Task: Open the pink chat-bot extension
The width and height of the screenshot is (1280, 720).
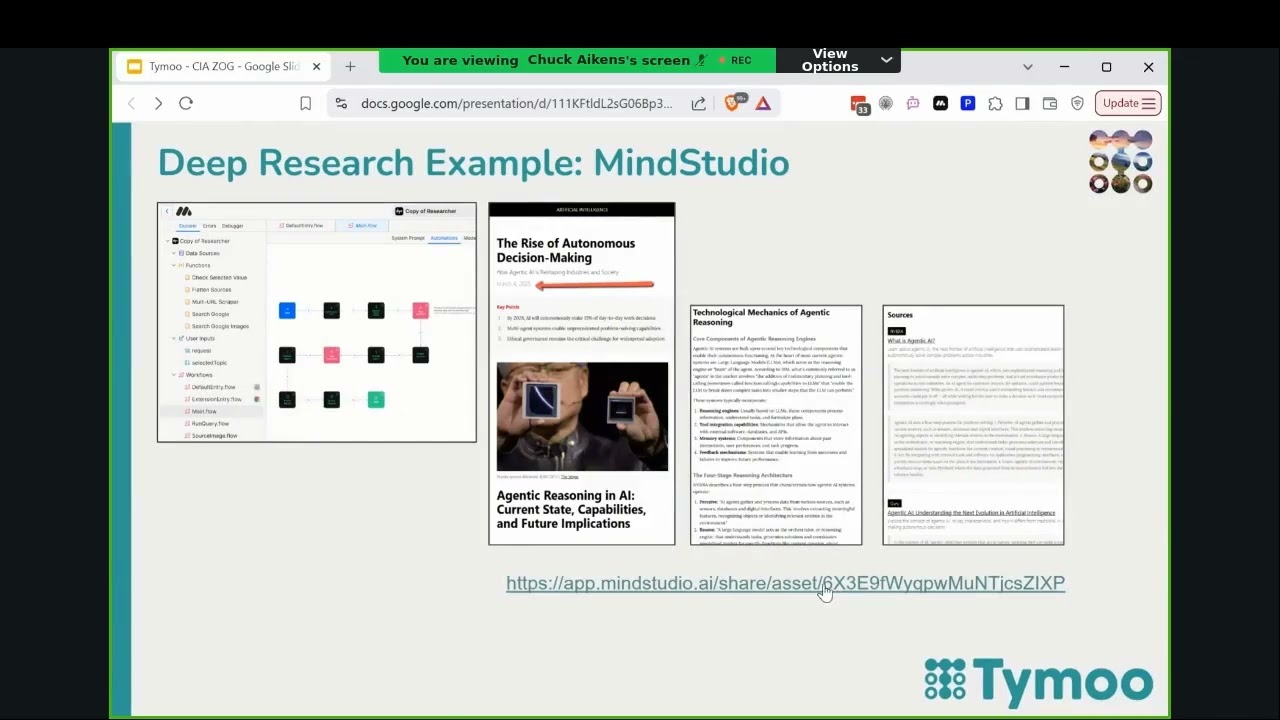Action: tap(913, 103)
